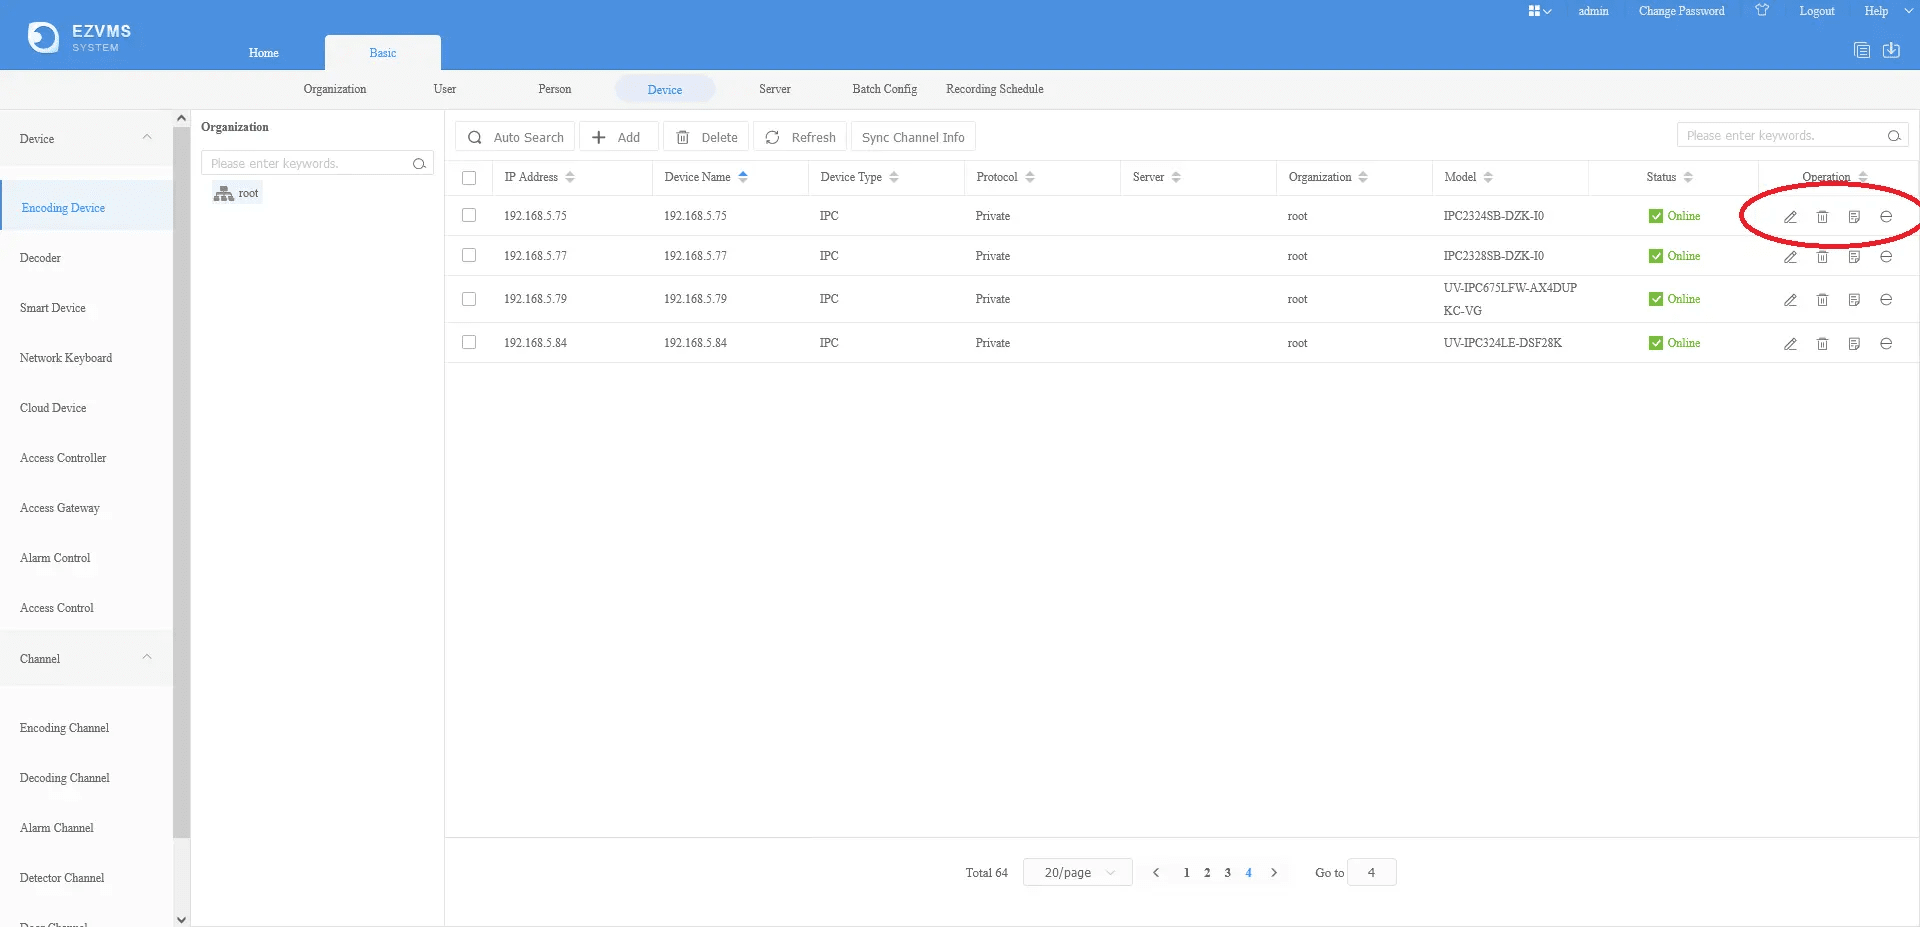The width and height of the screenshot is (1920, 927).
Task: Delete device 192.168.5.84 with the trash icon
Action: (1822, 344)
